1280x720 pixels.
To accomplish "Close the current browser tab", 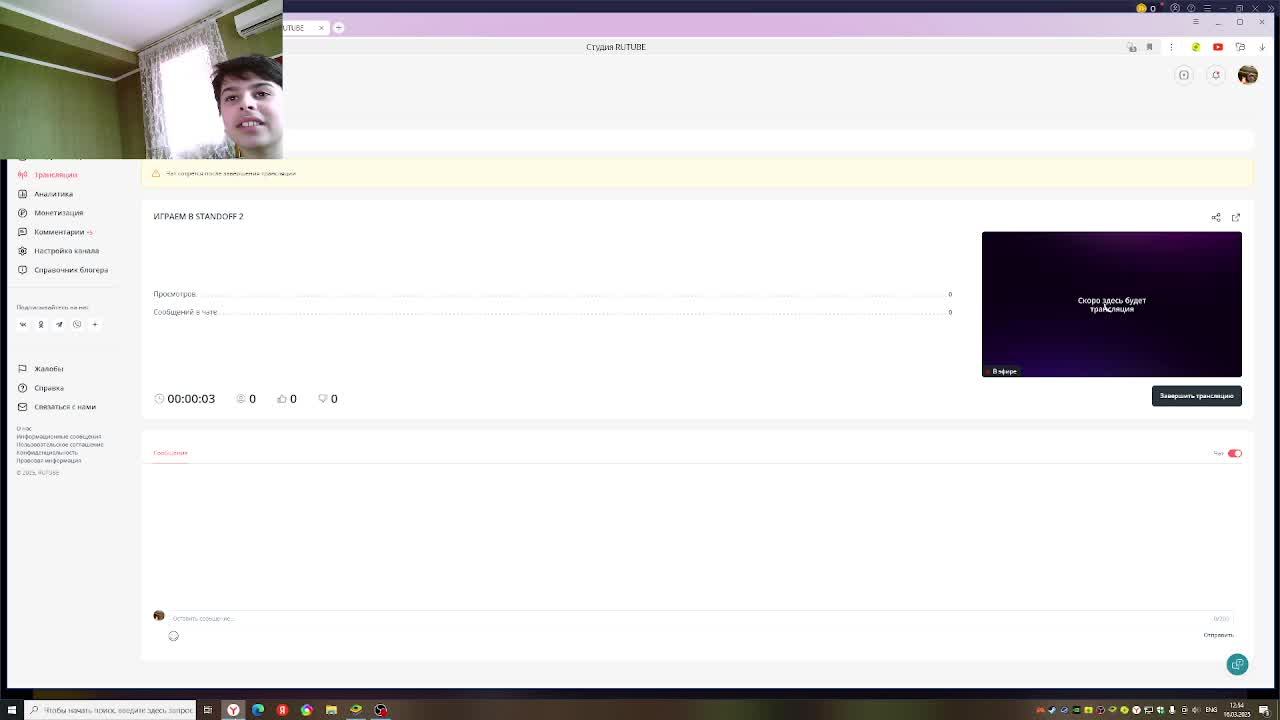I will (x=321, y=28).
